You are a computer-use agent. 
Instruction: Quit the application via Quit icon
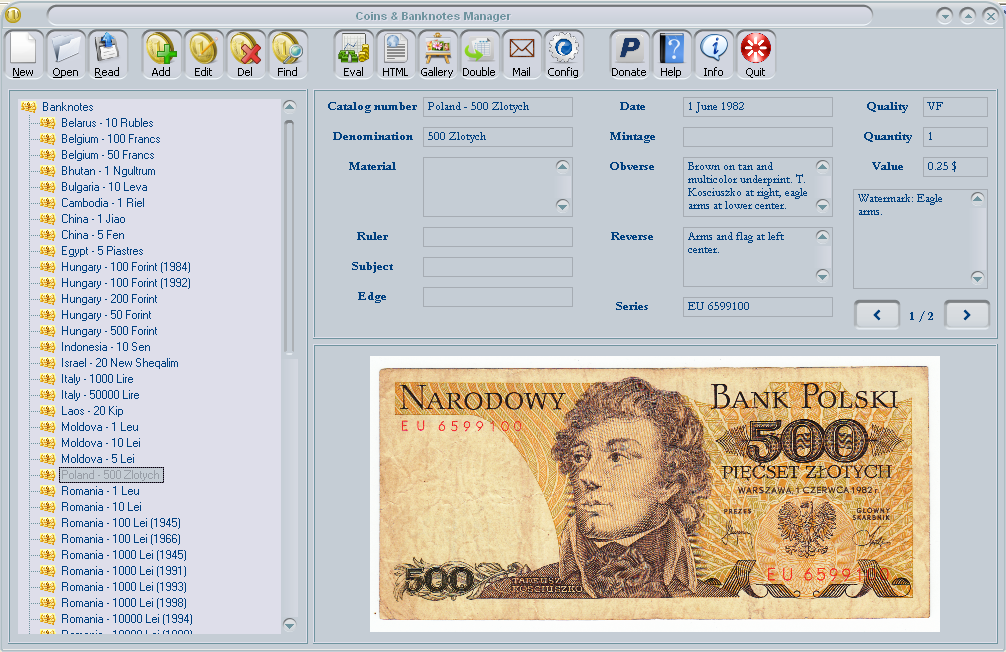[x=755, y=55]
